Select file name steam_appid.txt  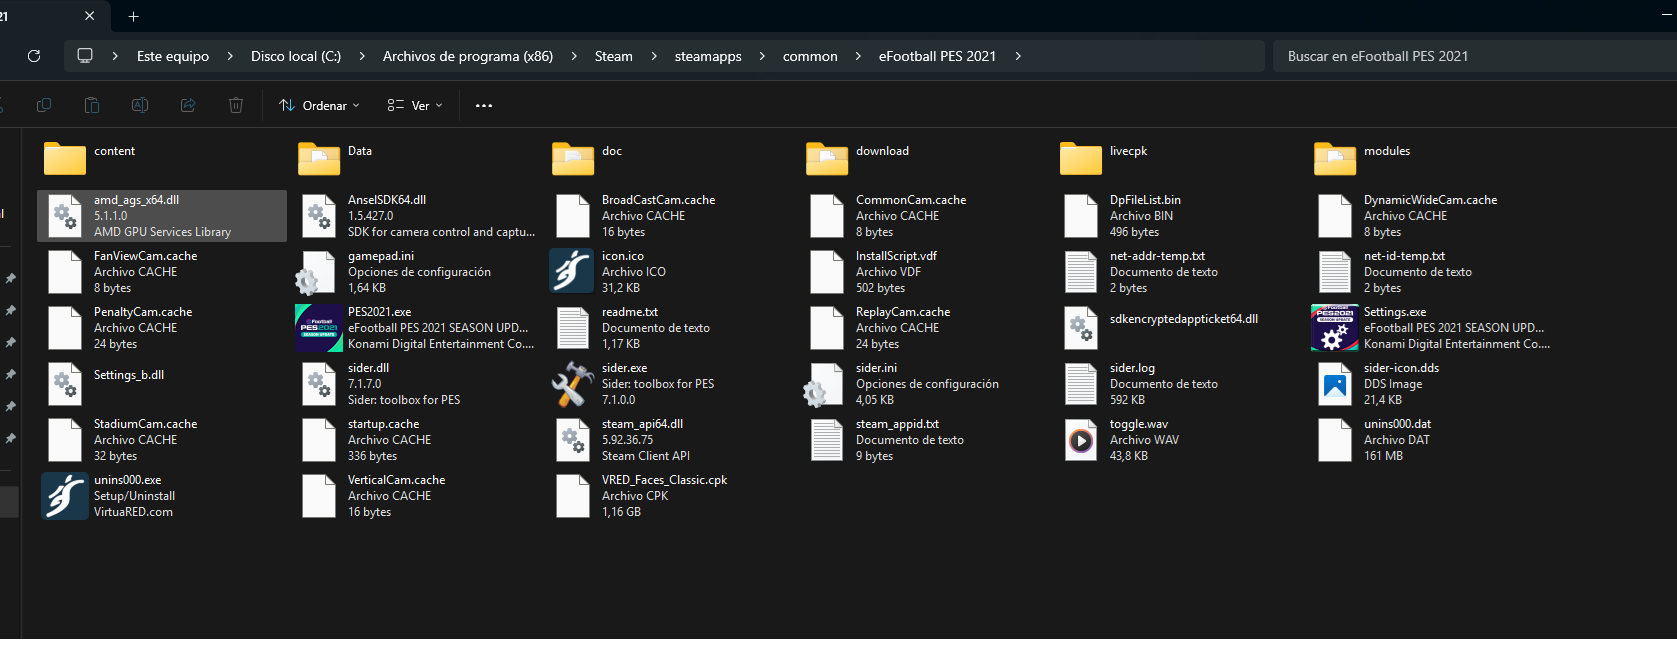(x=897, y=424)
